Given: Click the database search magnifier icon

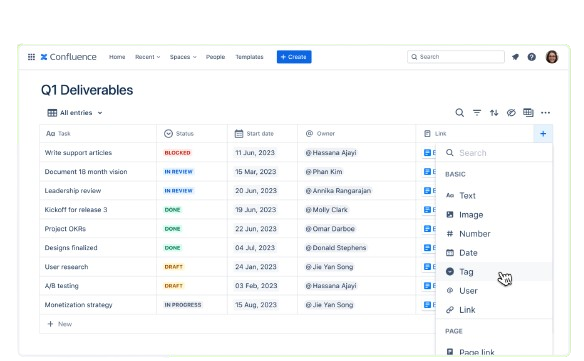Looking at the screenshot, I should coord(460,113).
